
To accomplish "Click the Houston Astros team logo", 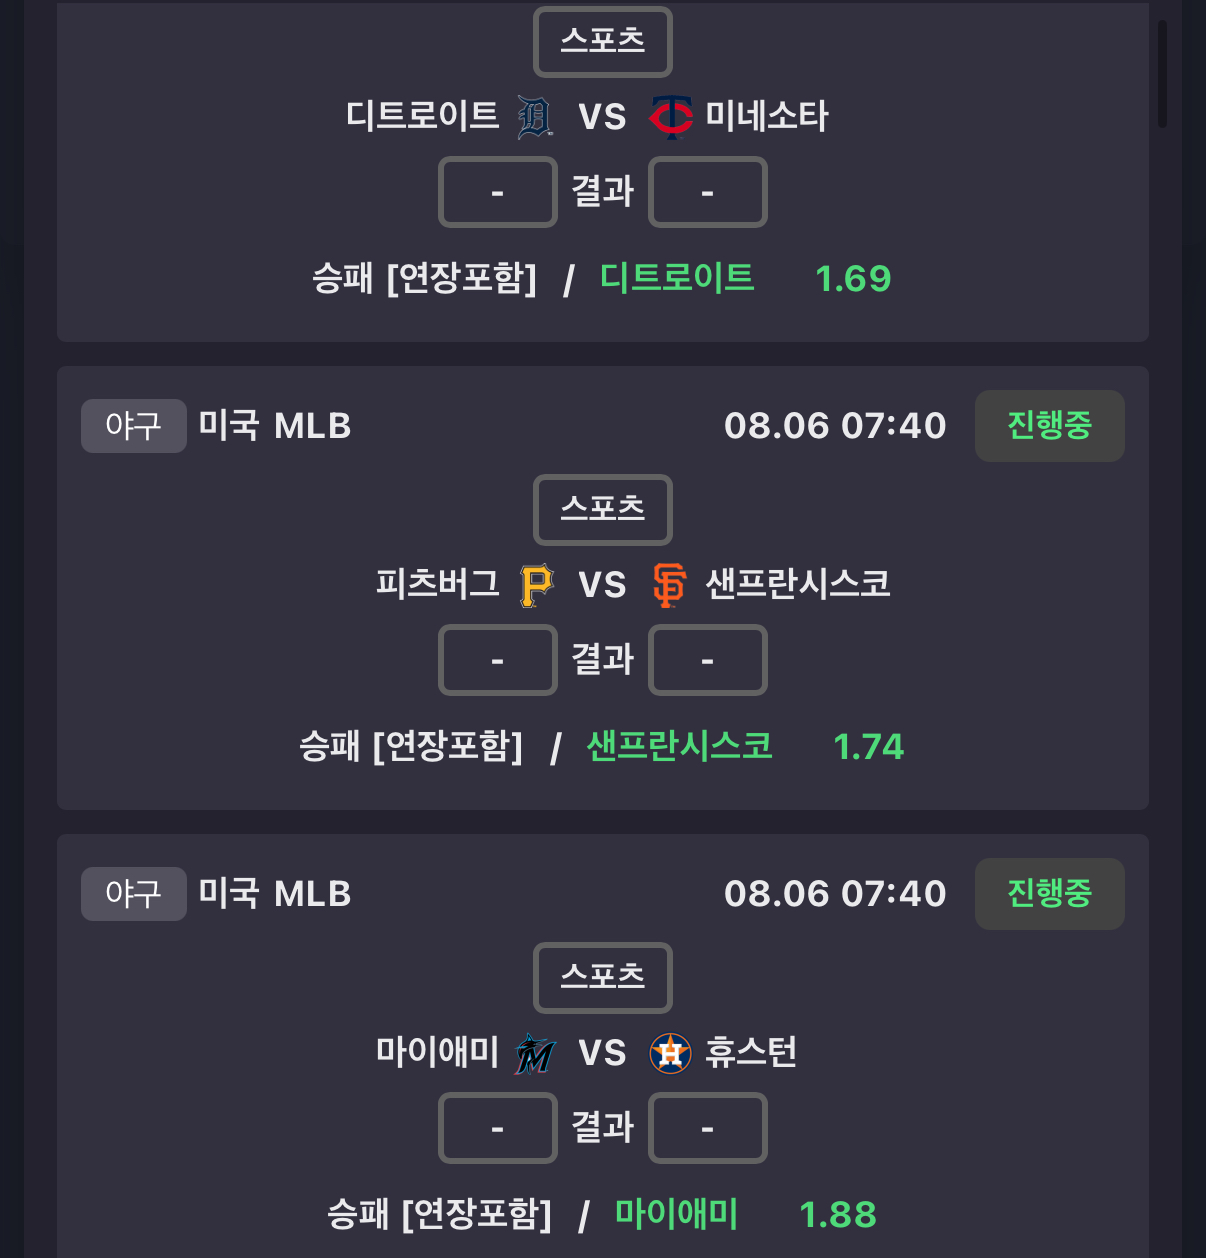I will [670, 1053].
